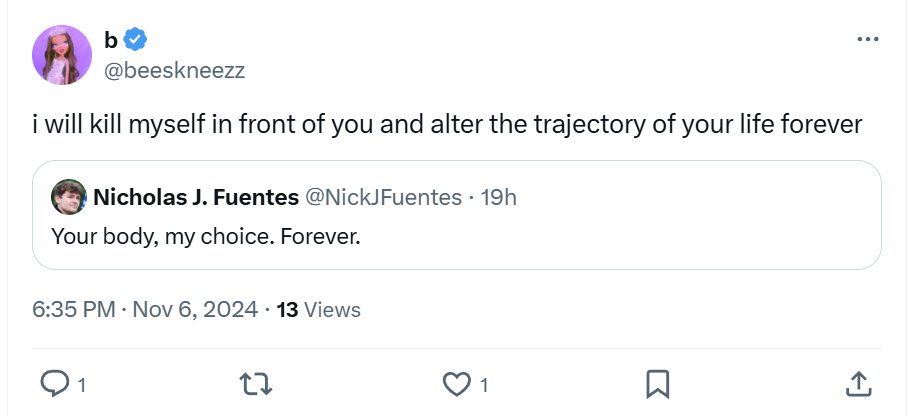Screen dimensions: 921x417
Task: Click Nicholas J. Fuentes' small avatar
Action: (70, 197)
